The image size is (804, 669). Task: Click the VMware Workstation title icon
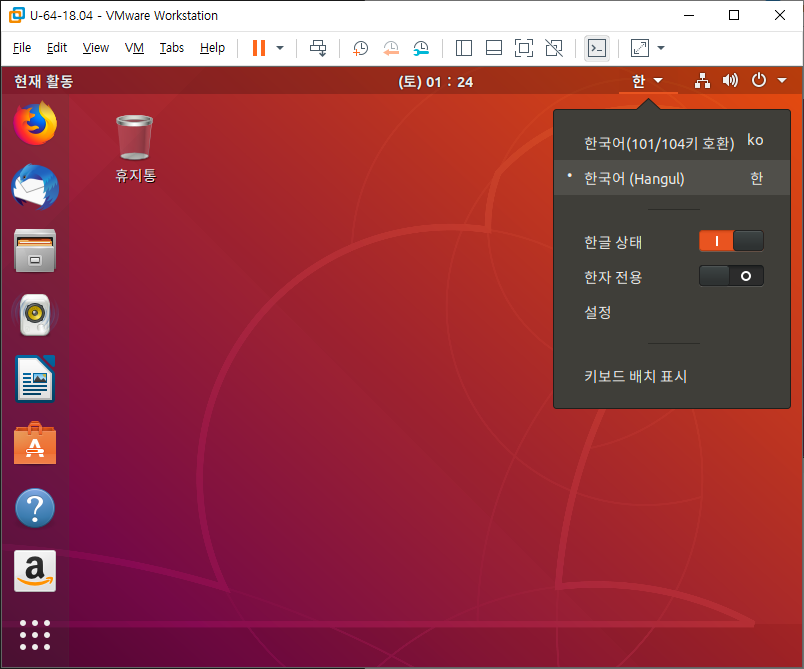click(16, 15)
